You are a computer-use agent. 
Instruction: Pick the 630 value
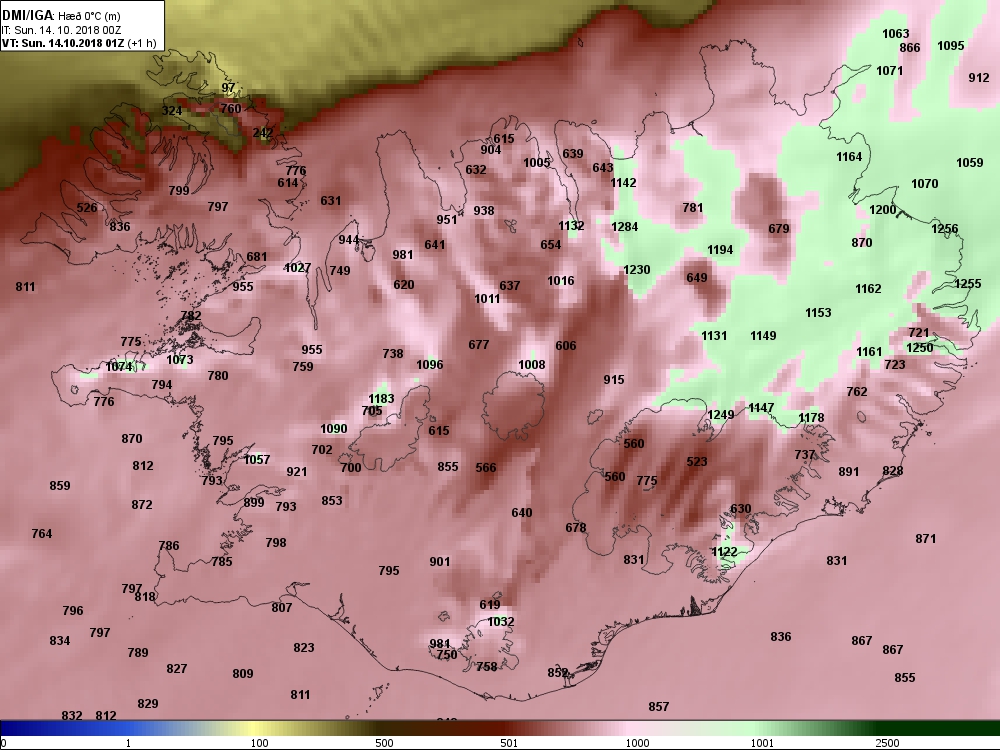click(x=740, y=509)
